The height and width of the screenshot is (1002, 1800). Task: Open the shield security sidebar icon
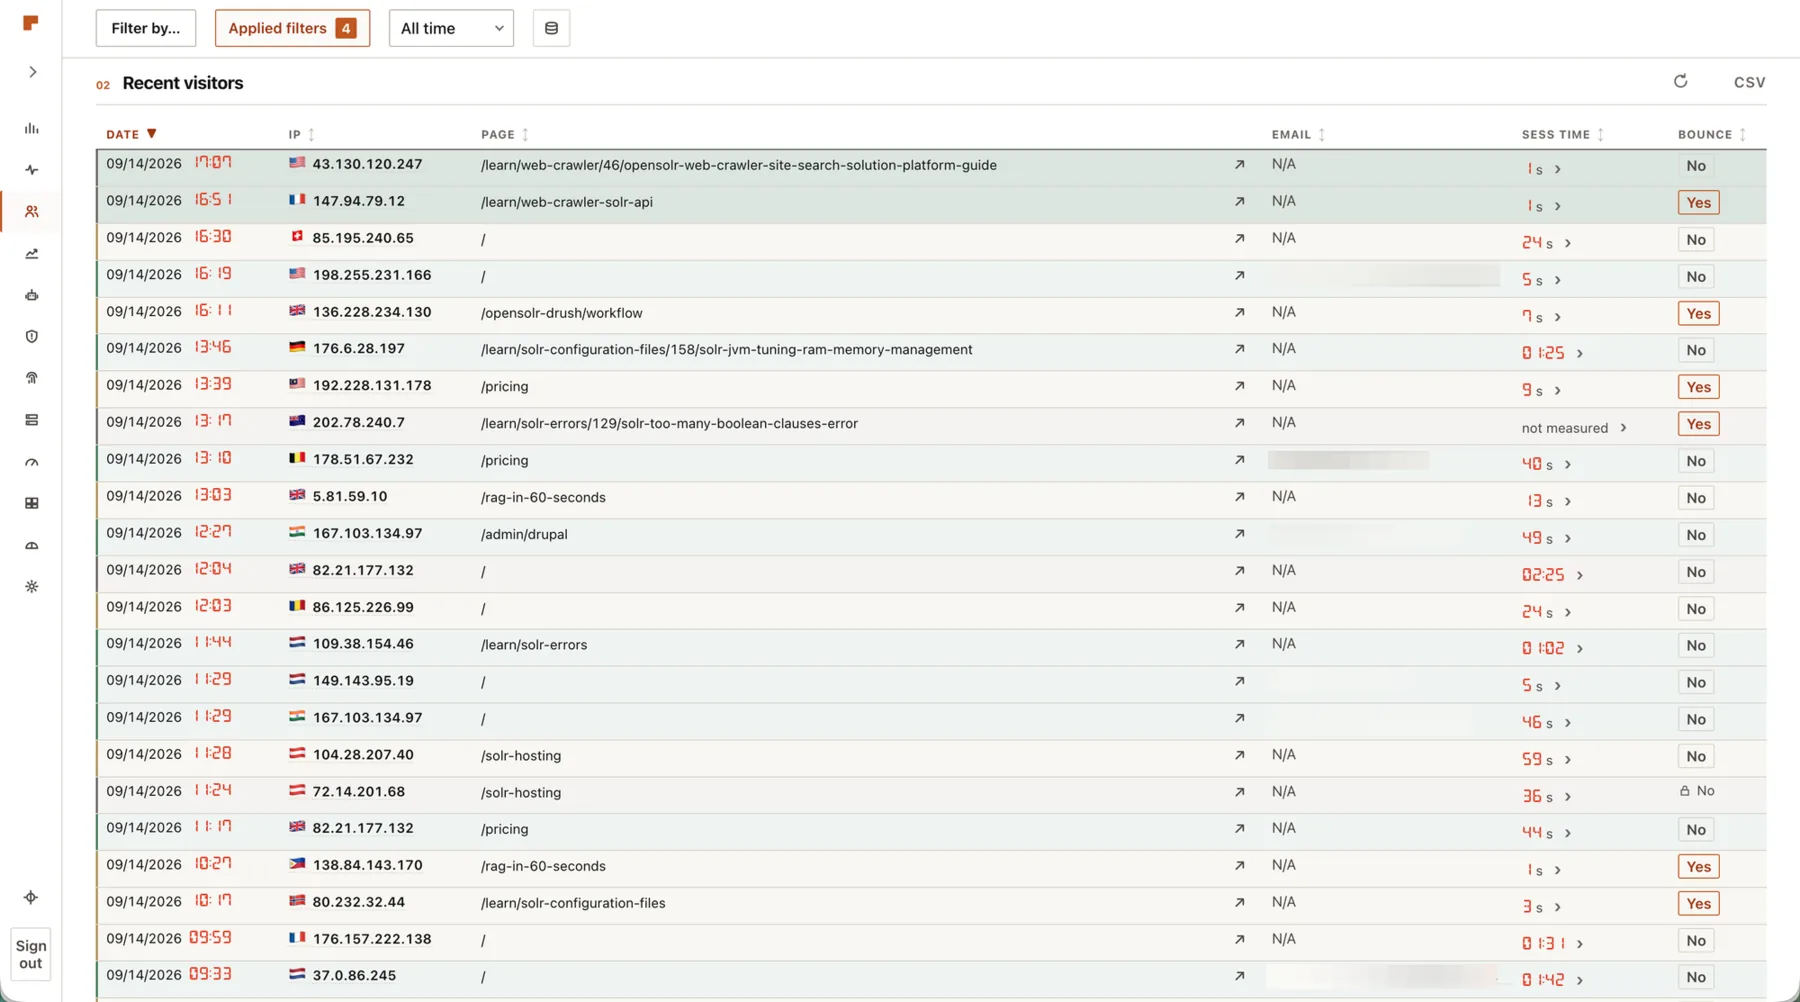[x=32, y=337]
